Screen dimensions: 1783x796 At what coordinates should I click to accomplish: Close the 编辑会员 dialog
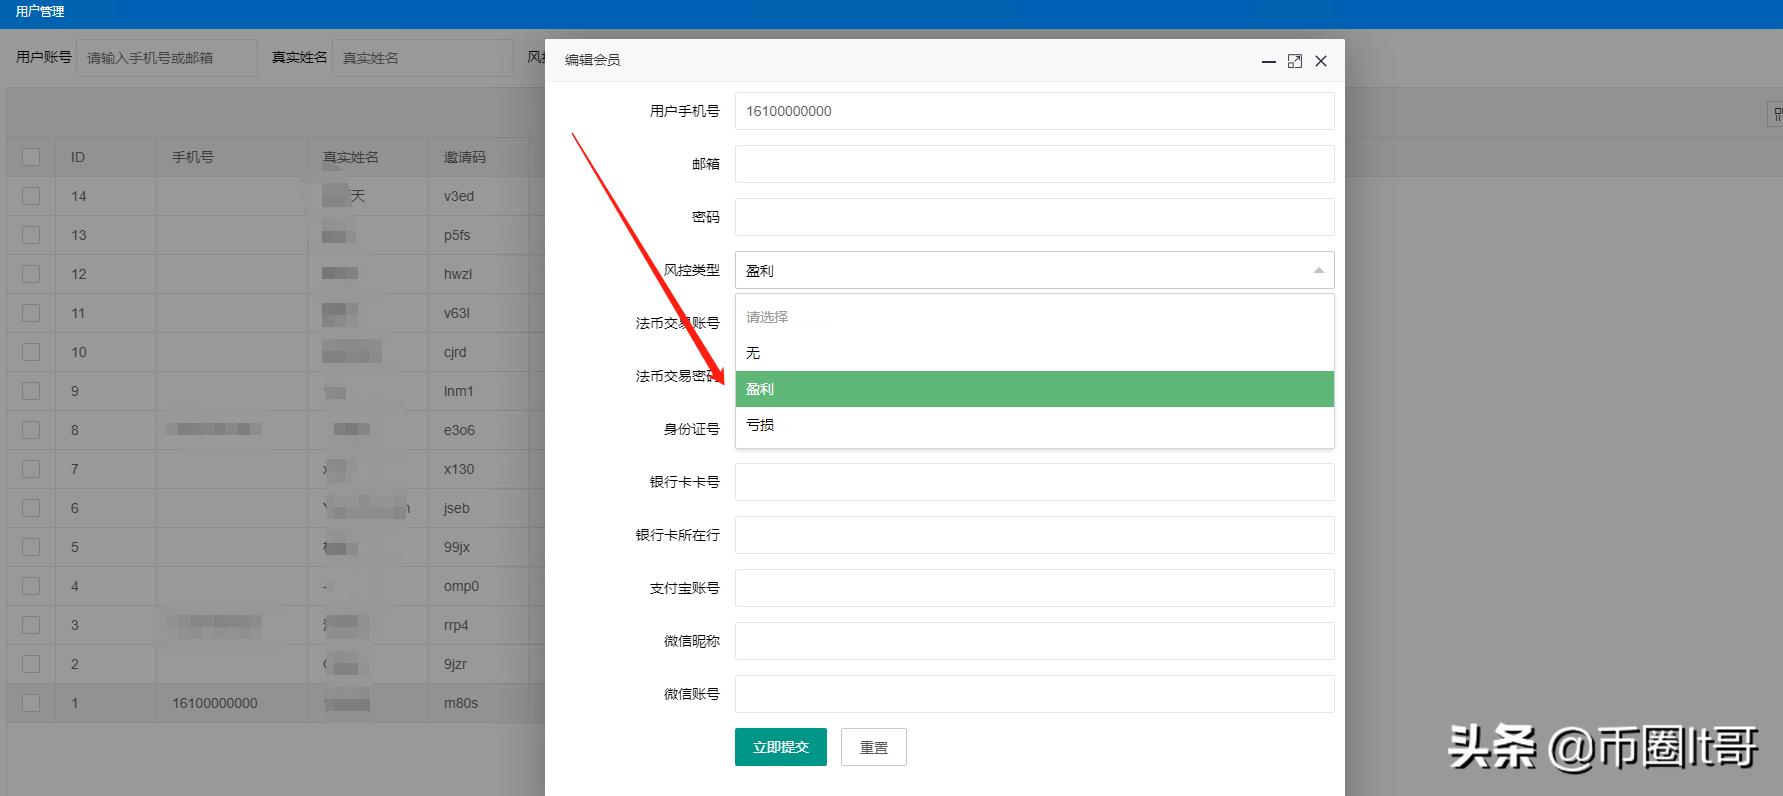[1321, 61]
